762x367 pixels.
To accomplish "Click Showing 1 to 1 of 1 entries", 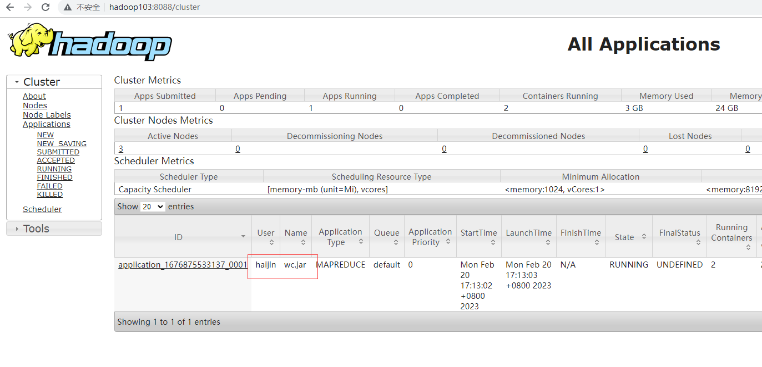I will 169,322.
